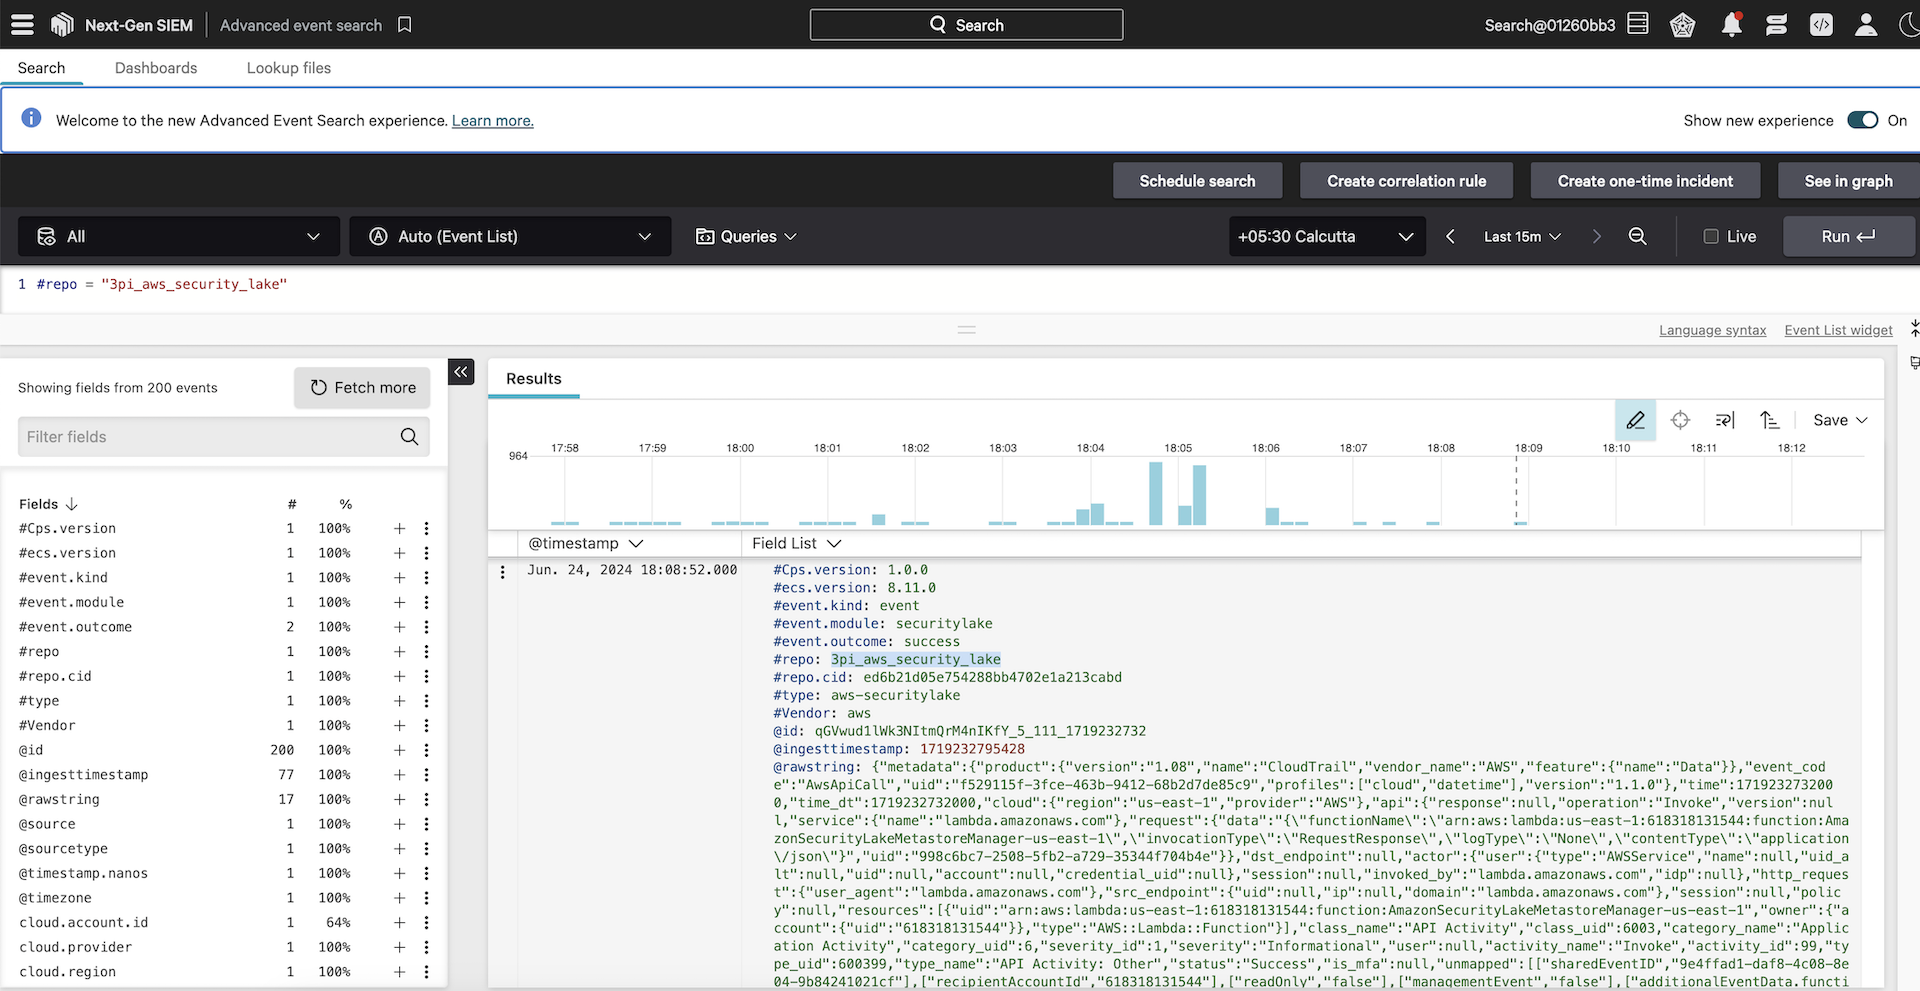
Task: Open the Lookup files tab
Action: 289,68
